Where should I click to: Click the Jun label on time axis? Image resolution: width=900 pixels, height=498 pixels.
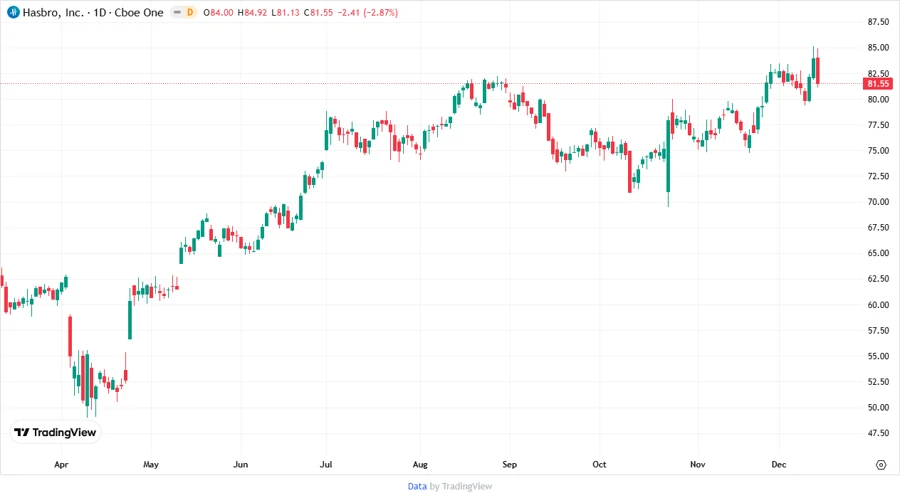tap(240, 465)
